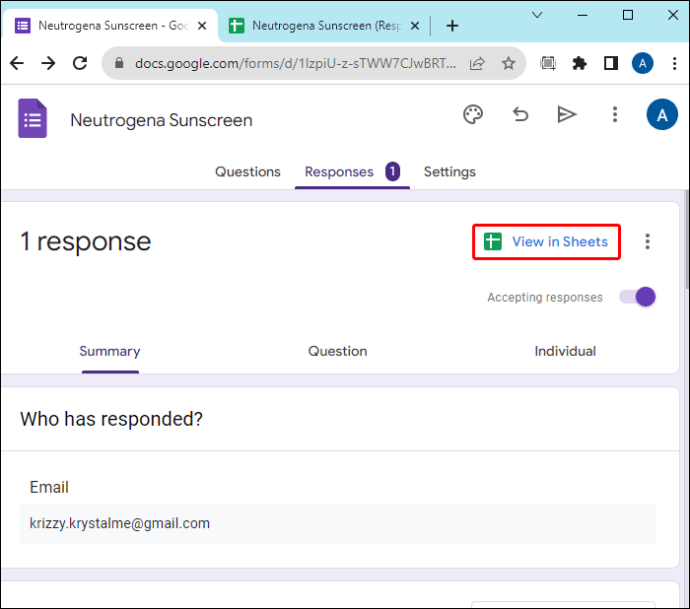Open the Settings tab
The width and height of the screenshot is (690, 609).
pos(449,172)
